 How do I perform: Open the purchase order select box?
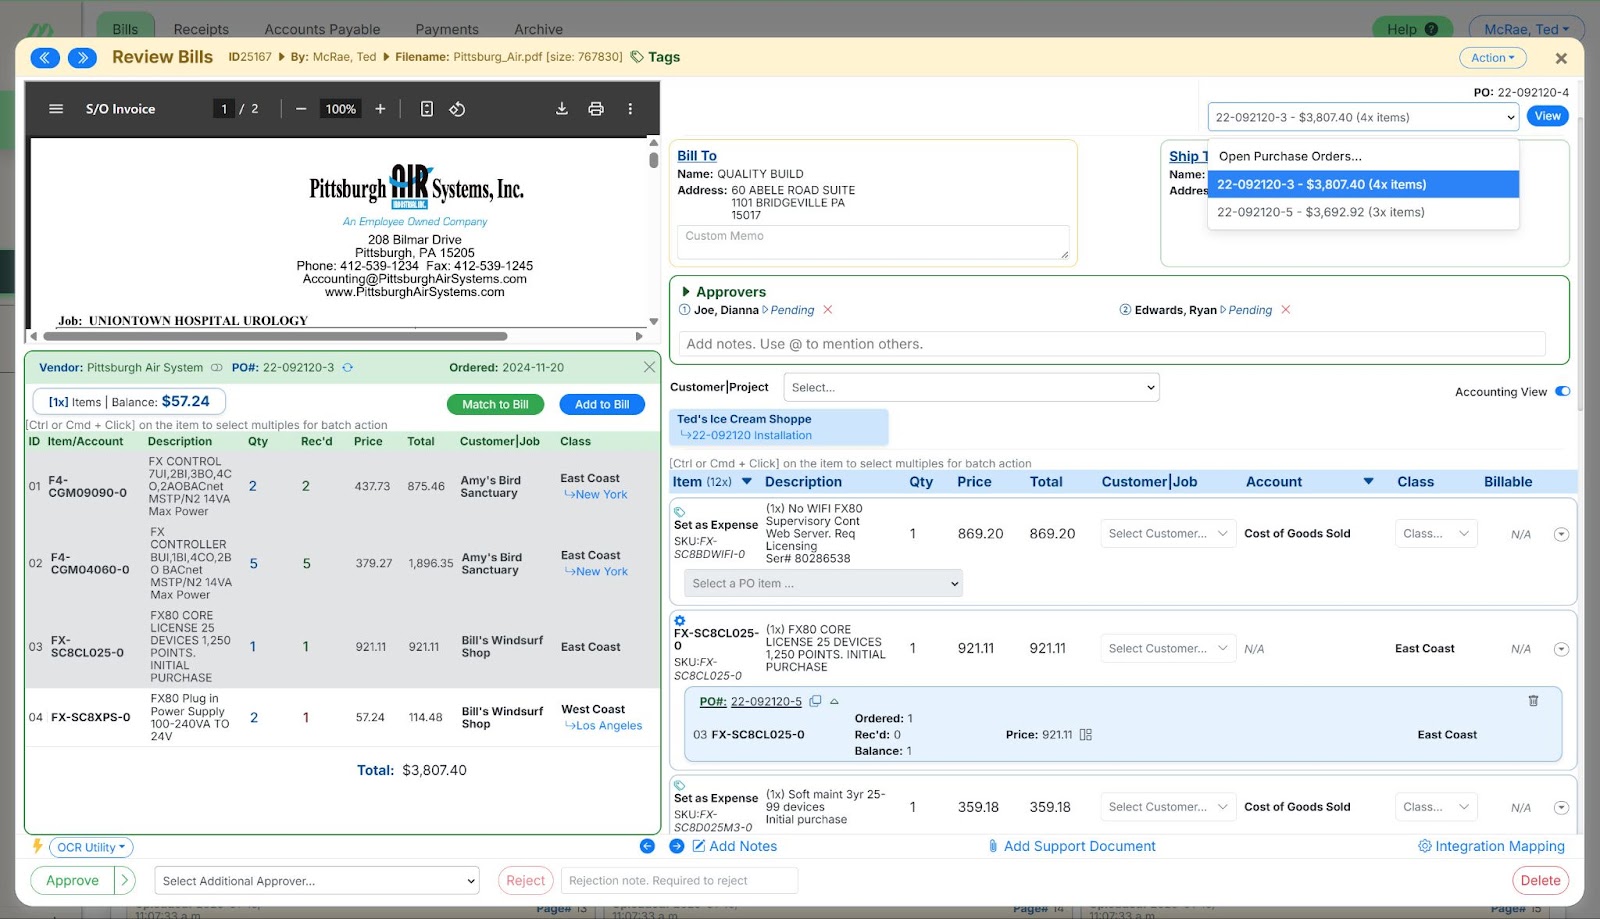coord(1364,117)
